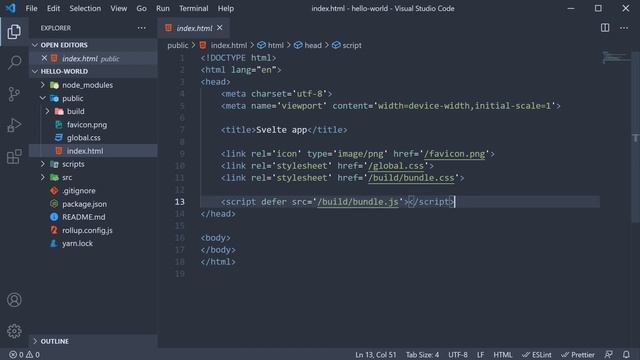Open package.json file

coord(93,204)
